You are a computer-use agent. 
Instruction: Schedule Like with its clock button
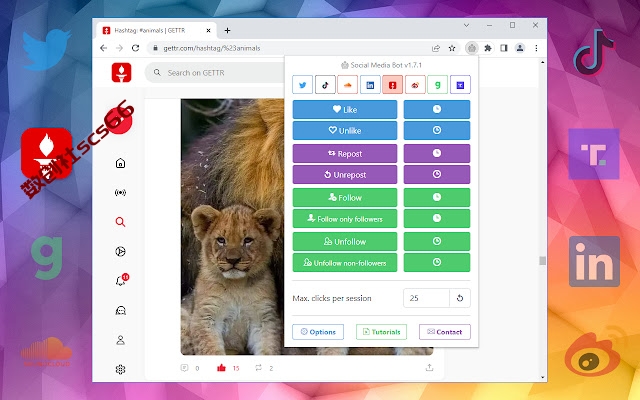437,109
